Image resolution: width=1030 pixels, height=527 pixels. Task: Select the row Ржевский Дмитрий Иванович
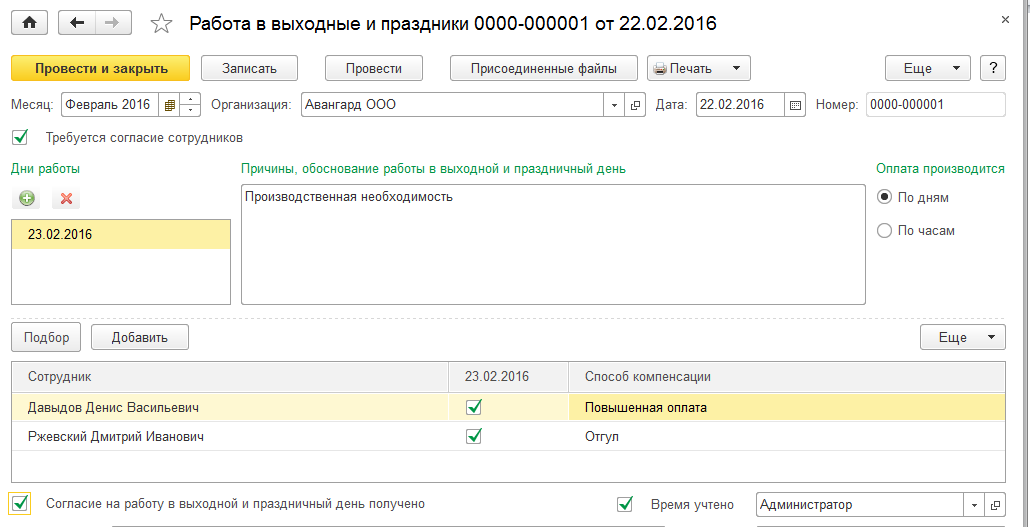(x=508, y=436)
